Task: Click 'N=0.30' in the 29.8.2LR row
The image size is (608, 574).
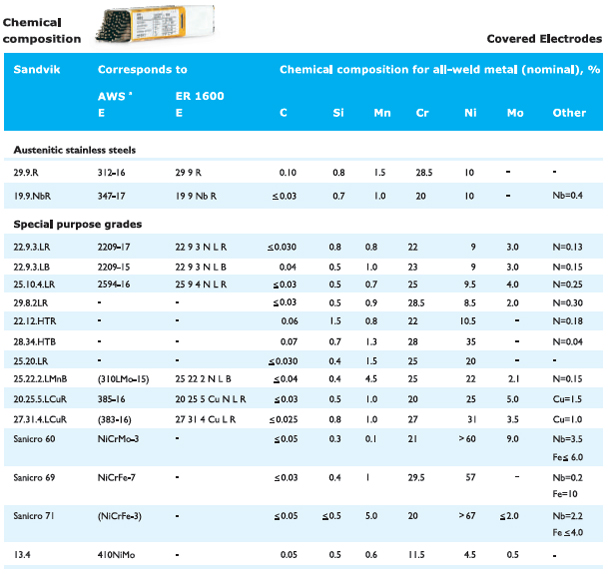Action: (x=567, y=303)
